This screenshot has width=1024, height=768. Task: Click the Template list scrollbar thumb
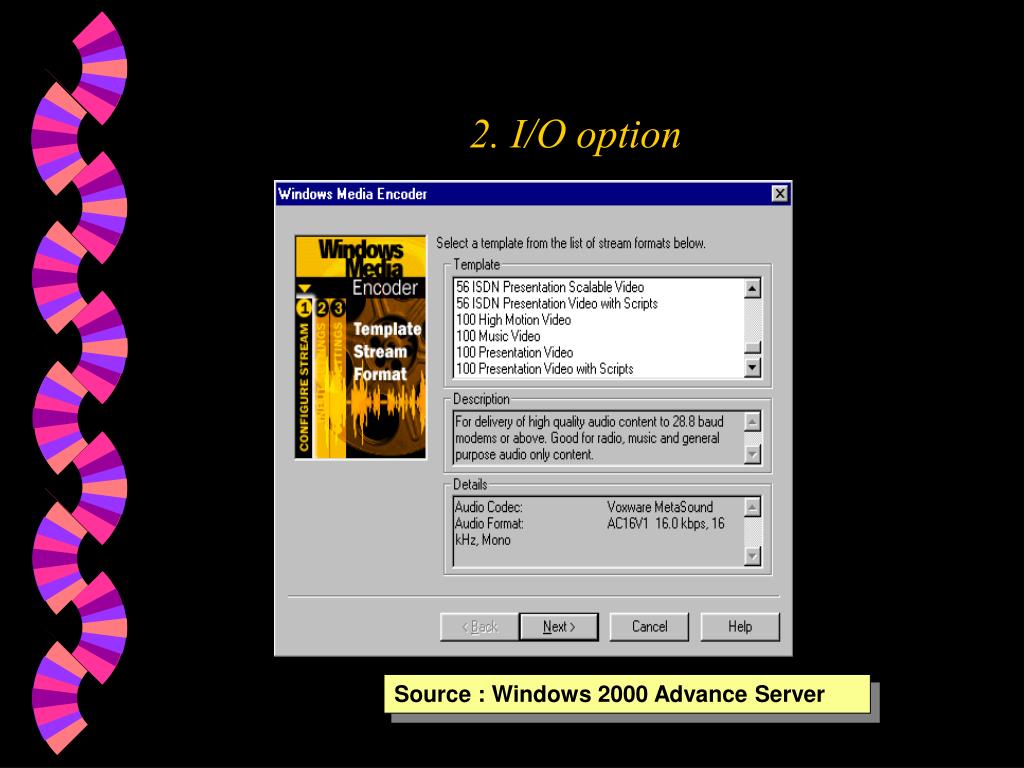click(x=752, y=347)
